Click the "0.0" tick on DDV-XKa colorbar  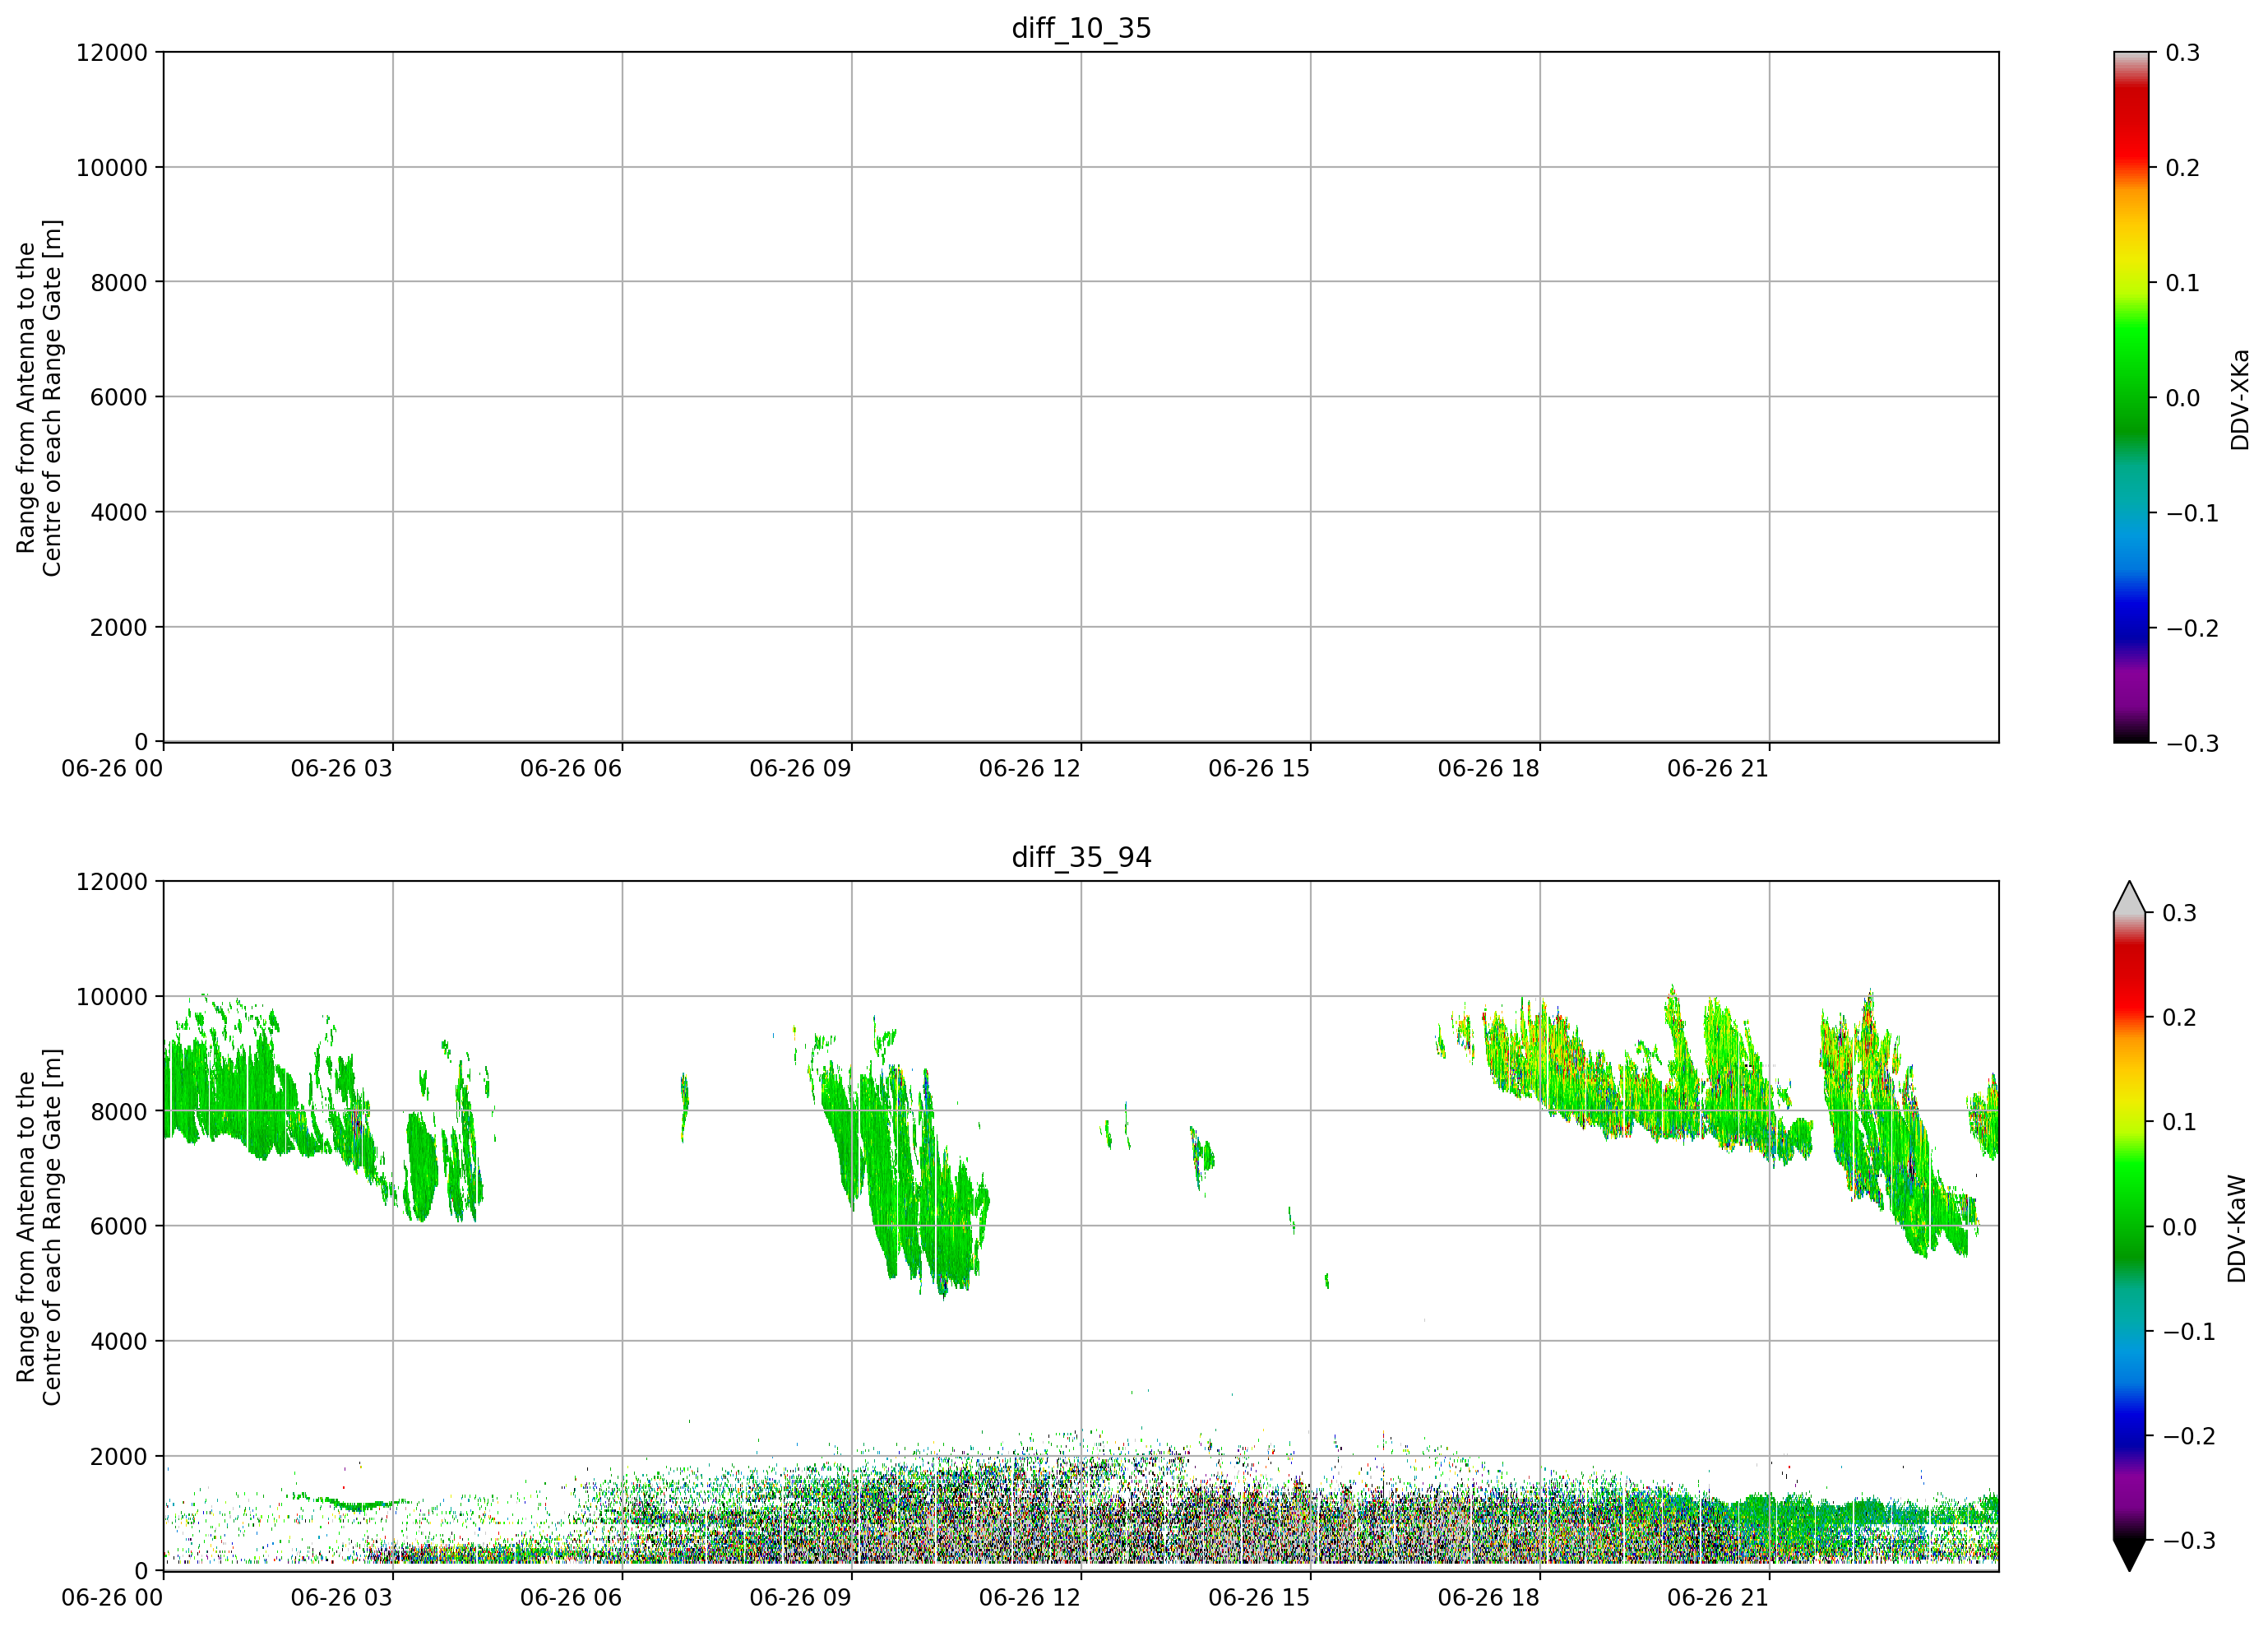coord(2183,398)
